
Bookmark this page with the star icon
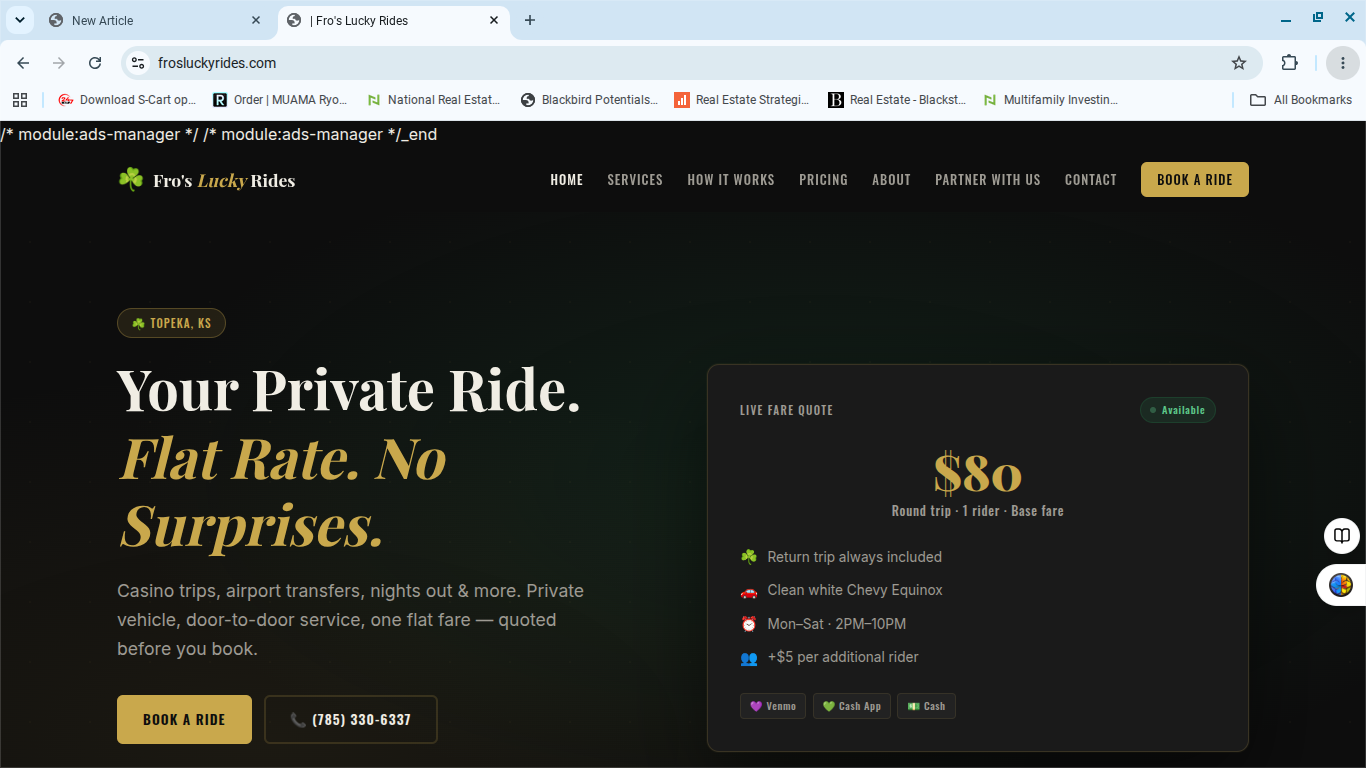tap(1239, 63)
